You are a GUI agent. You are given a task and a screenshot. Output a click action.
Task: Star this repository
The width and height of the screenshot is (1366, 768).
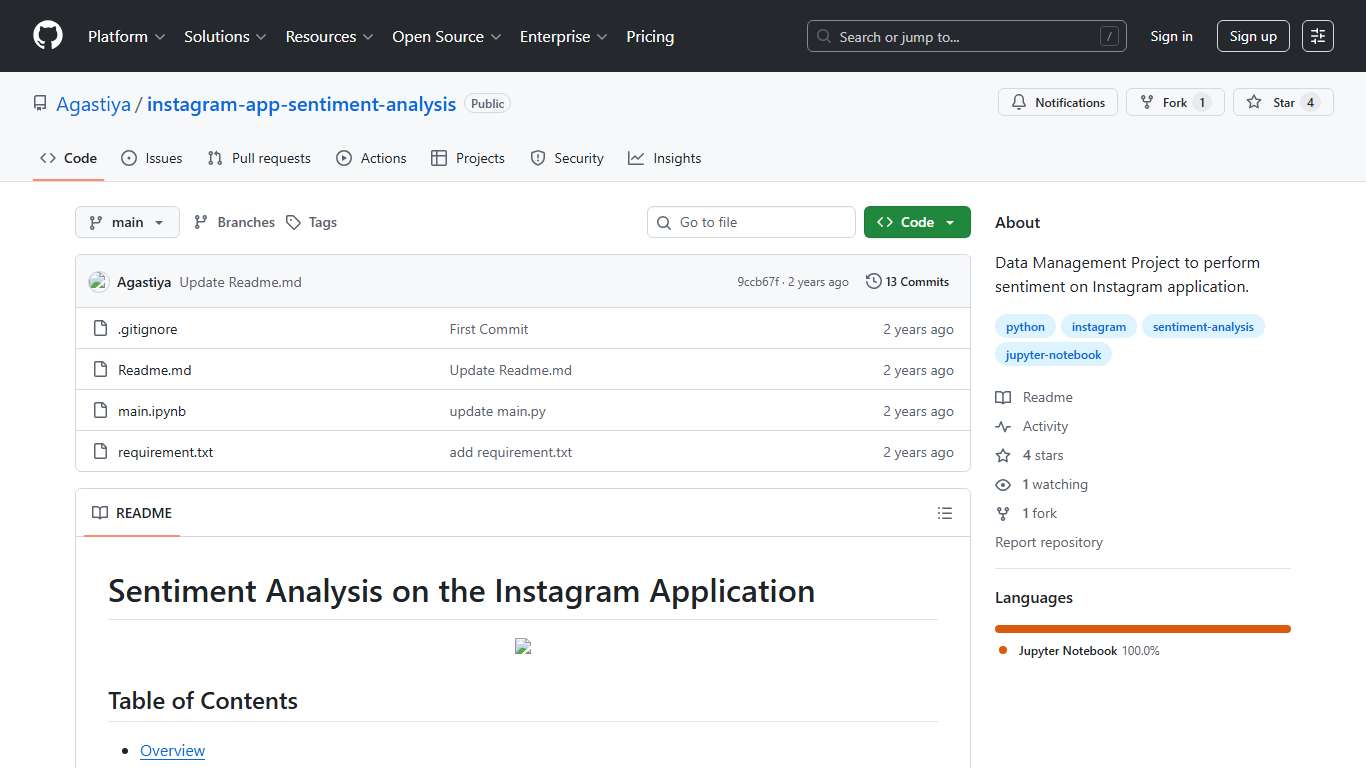coord(1283,102)
